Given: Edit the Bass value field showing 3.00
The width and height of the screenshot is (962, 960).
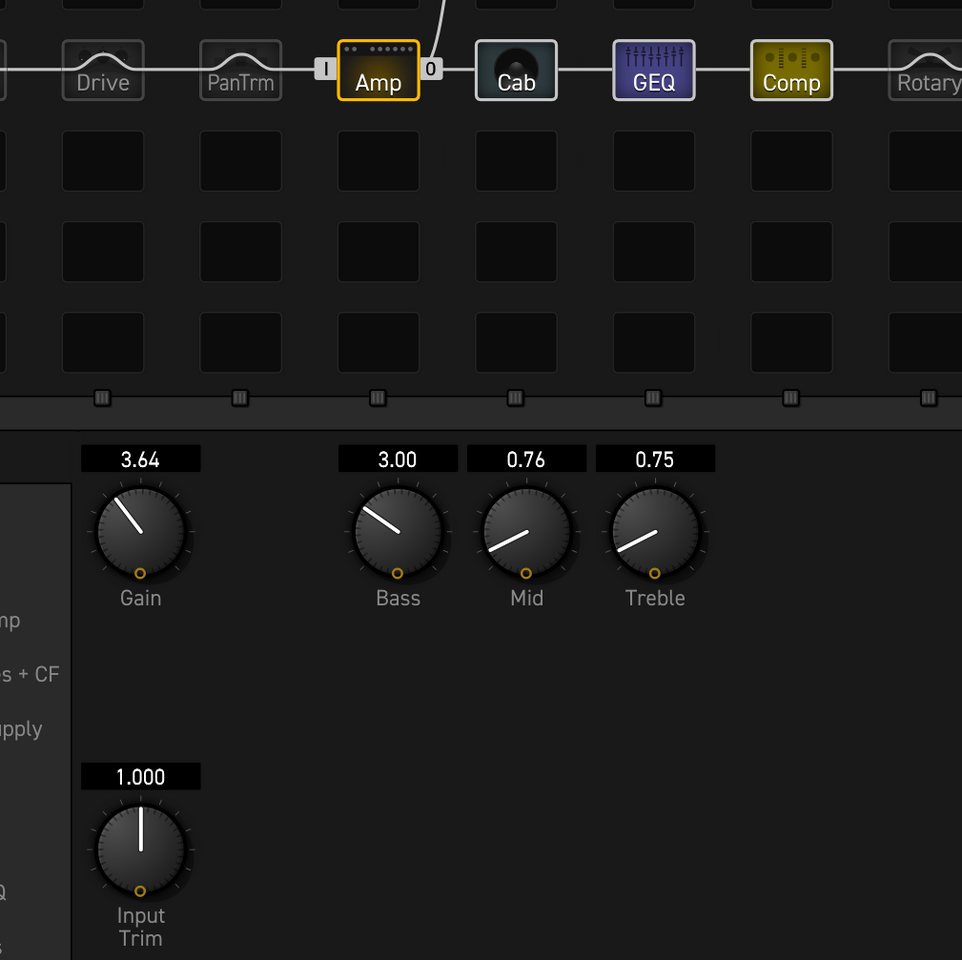Looking at the screenshot, I should click(398, 459).
